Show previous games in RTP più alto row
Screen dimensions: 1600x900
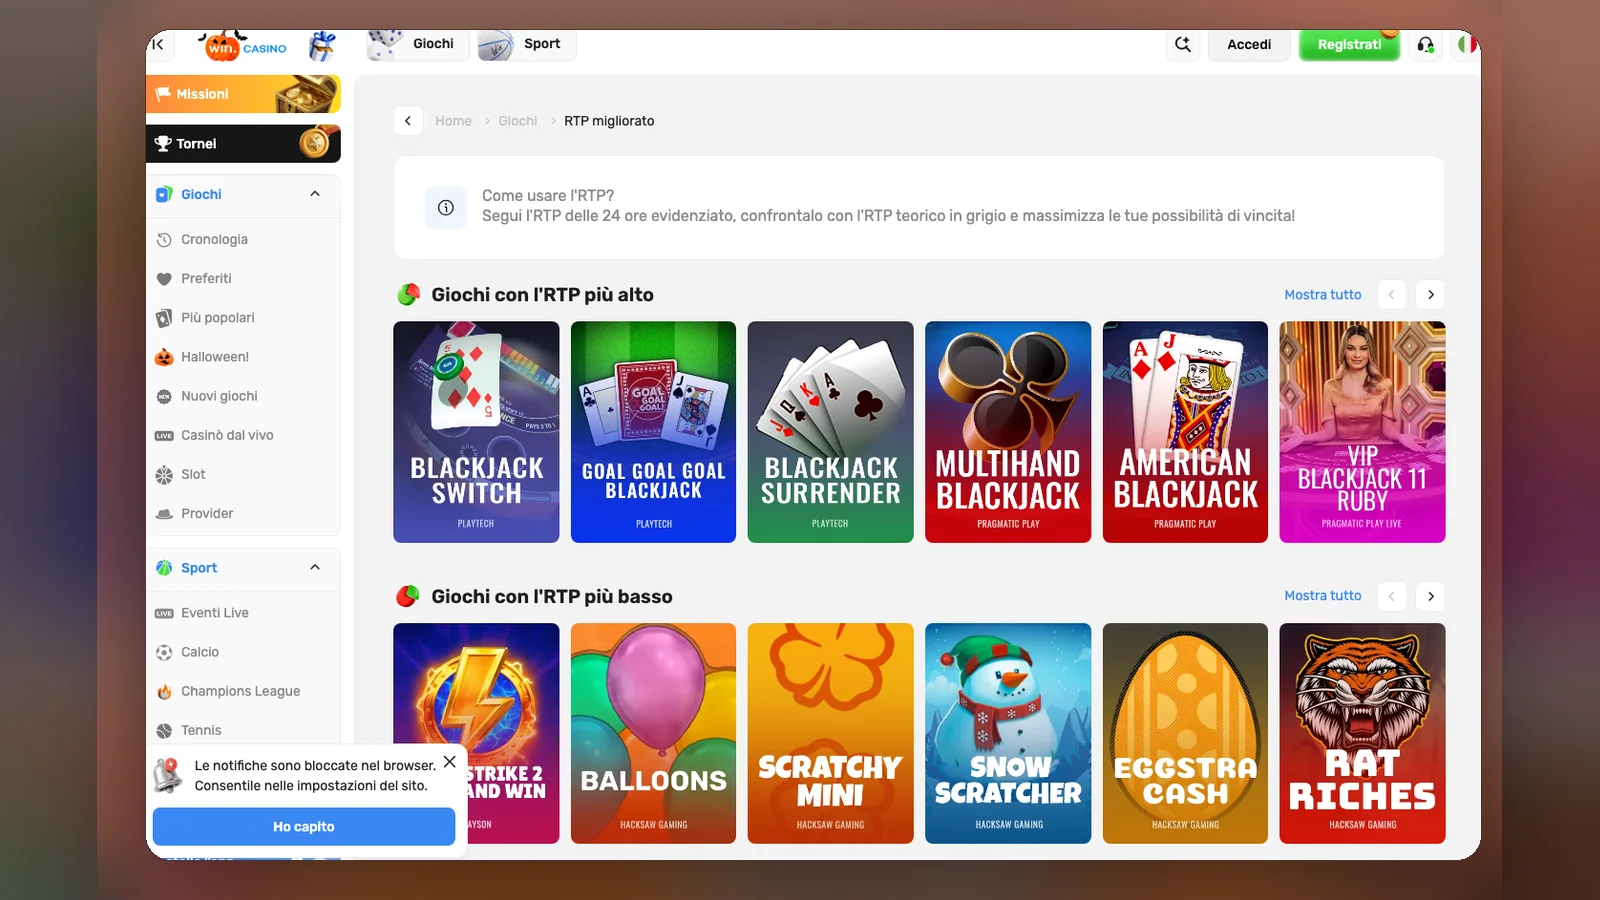point(1392,295)
